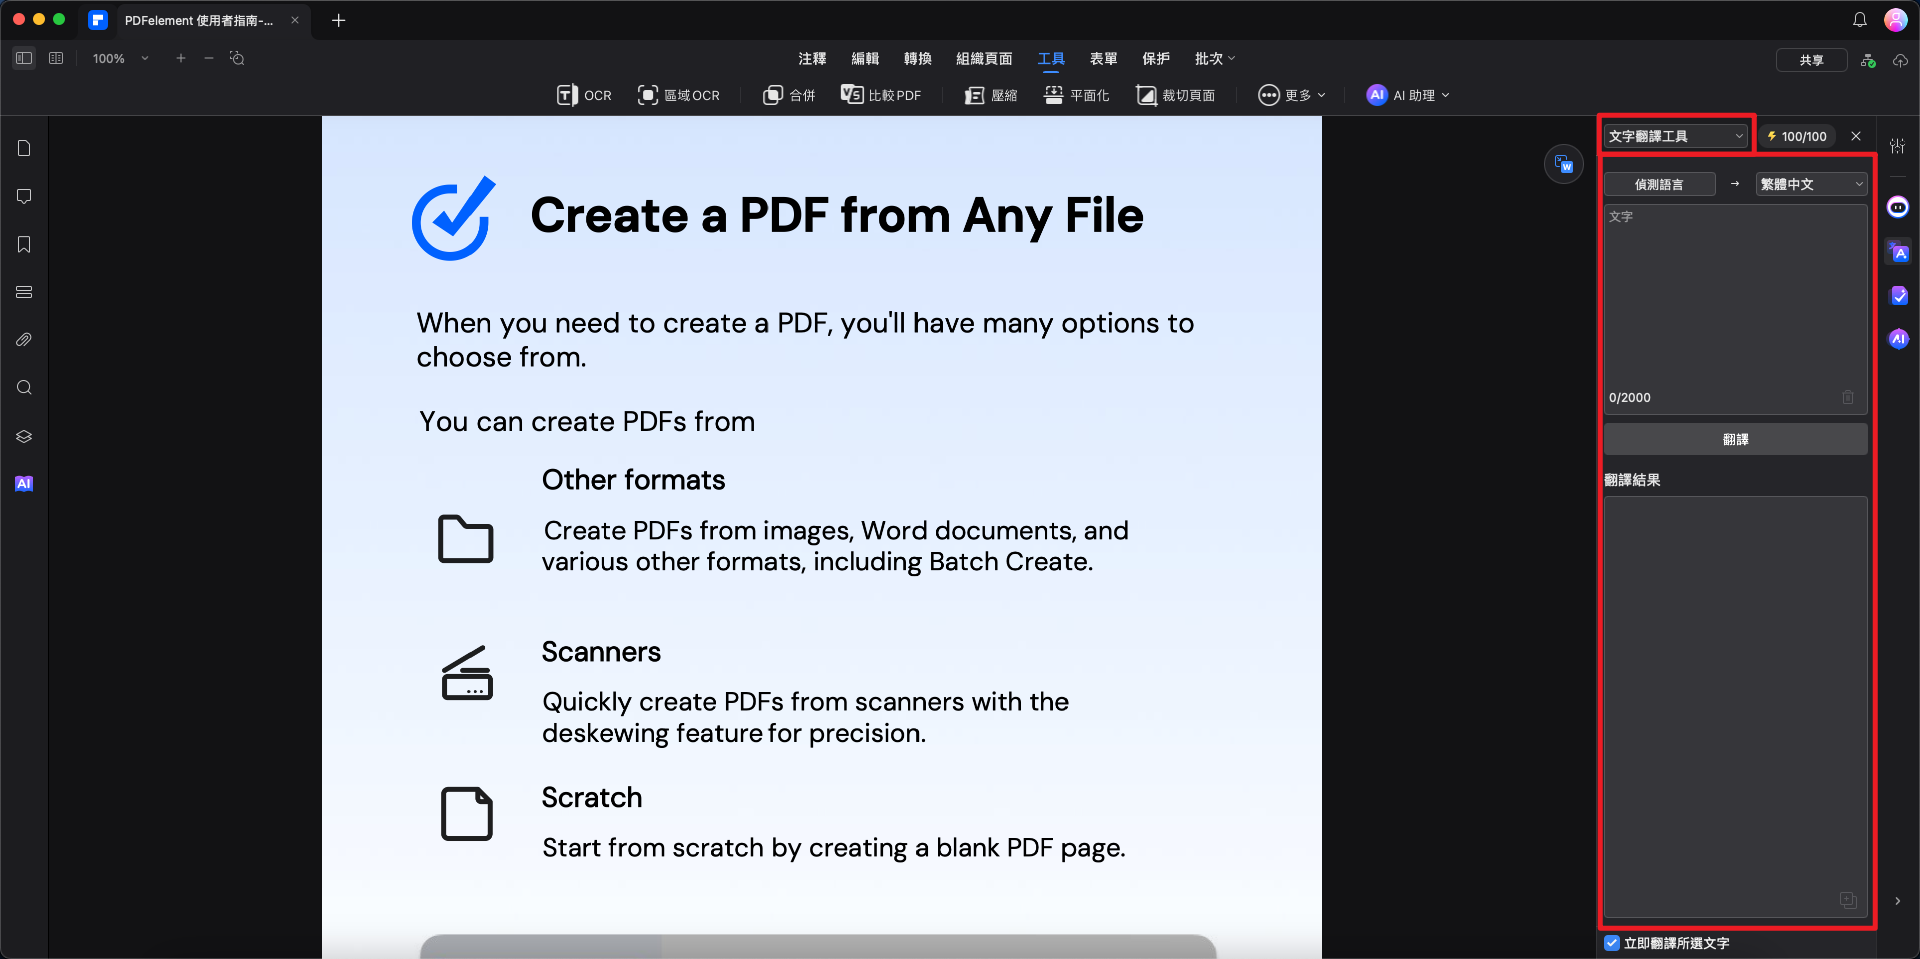This screenshot has width=1920, height=959.
Task: Open the AI 助理 dropdown
Action: [1408, 95]
